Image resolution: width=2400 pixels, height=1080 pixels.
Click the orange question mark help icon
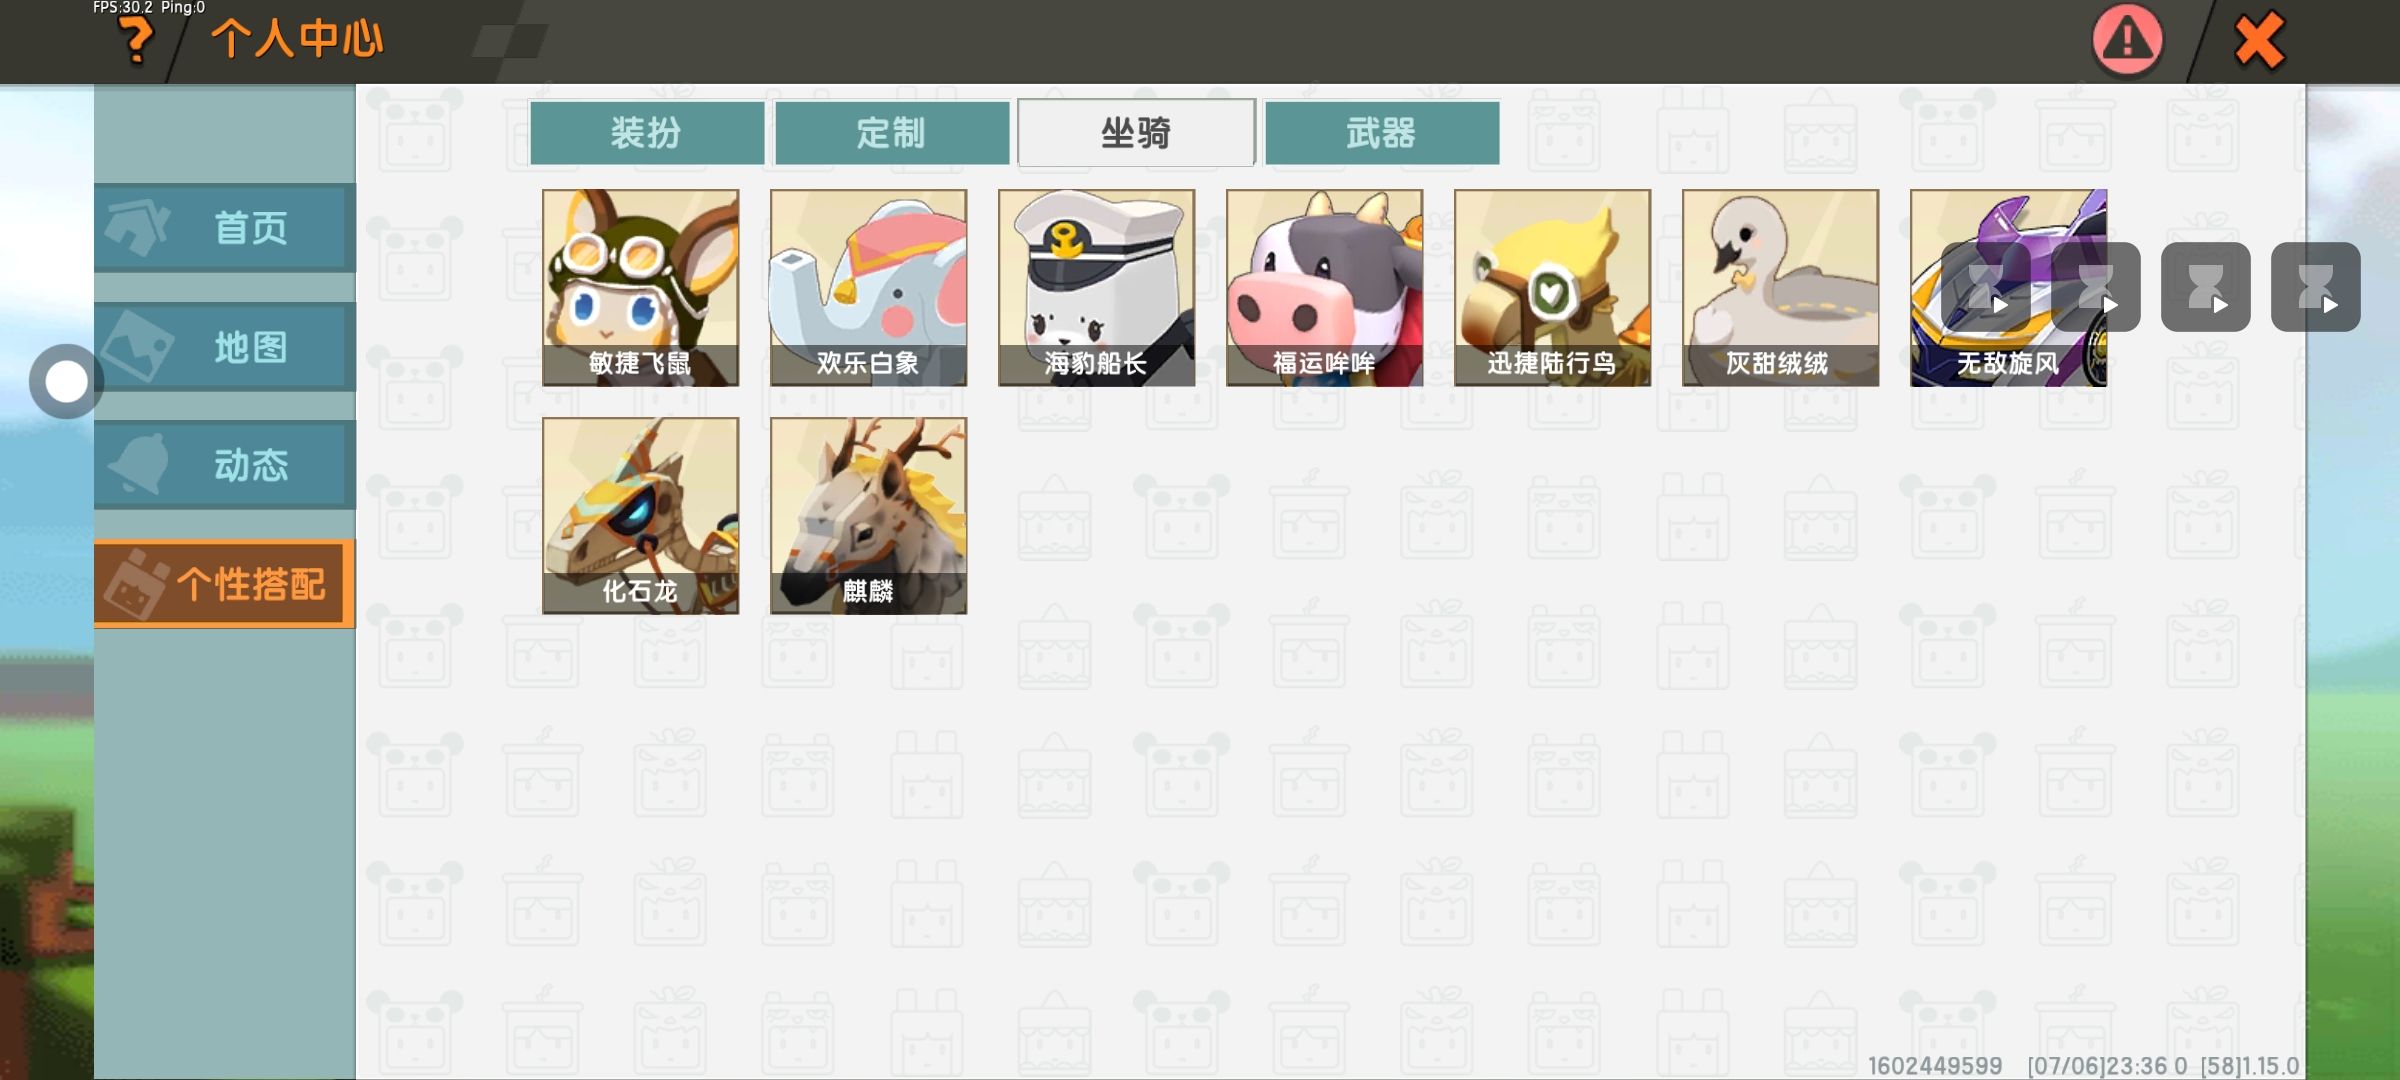click(x=137, y=42)
